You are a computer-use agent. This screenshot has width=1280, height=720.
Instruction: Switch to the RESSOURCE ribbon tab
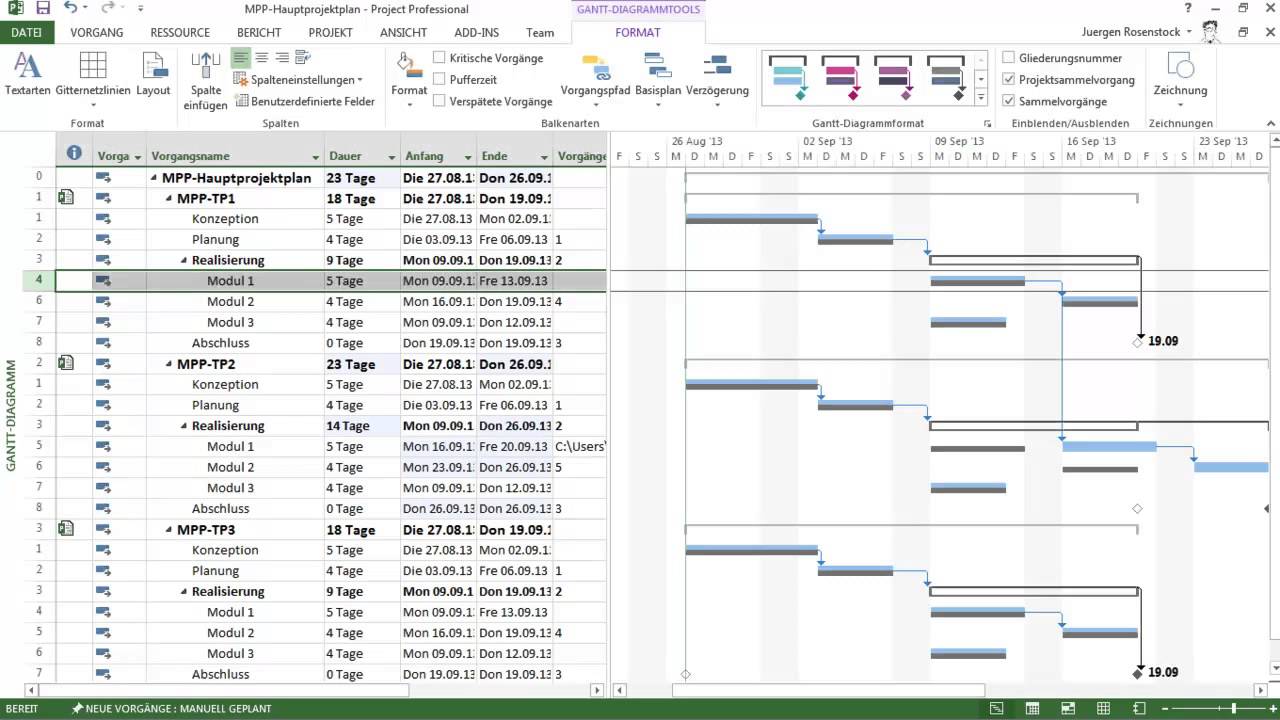pos(180,32)
